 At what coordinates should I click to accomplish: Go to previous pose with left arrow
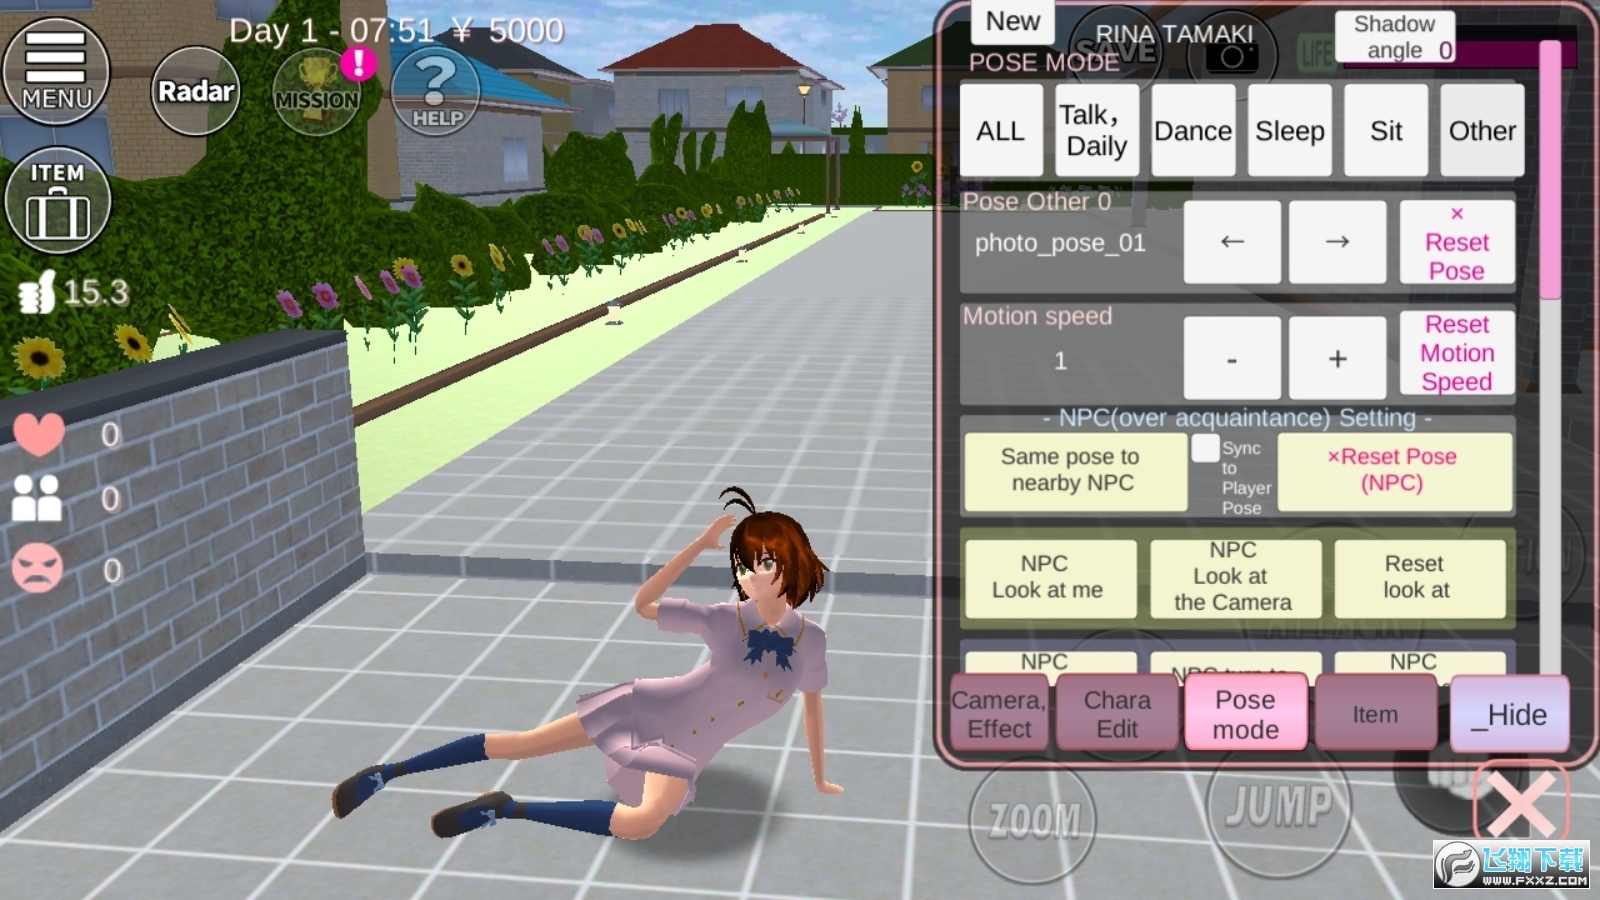[1231, 242]
